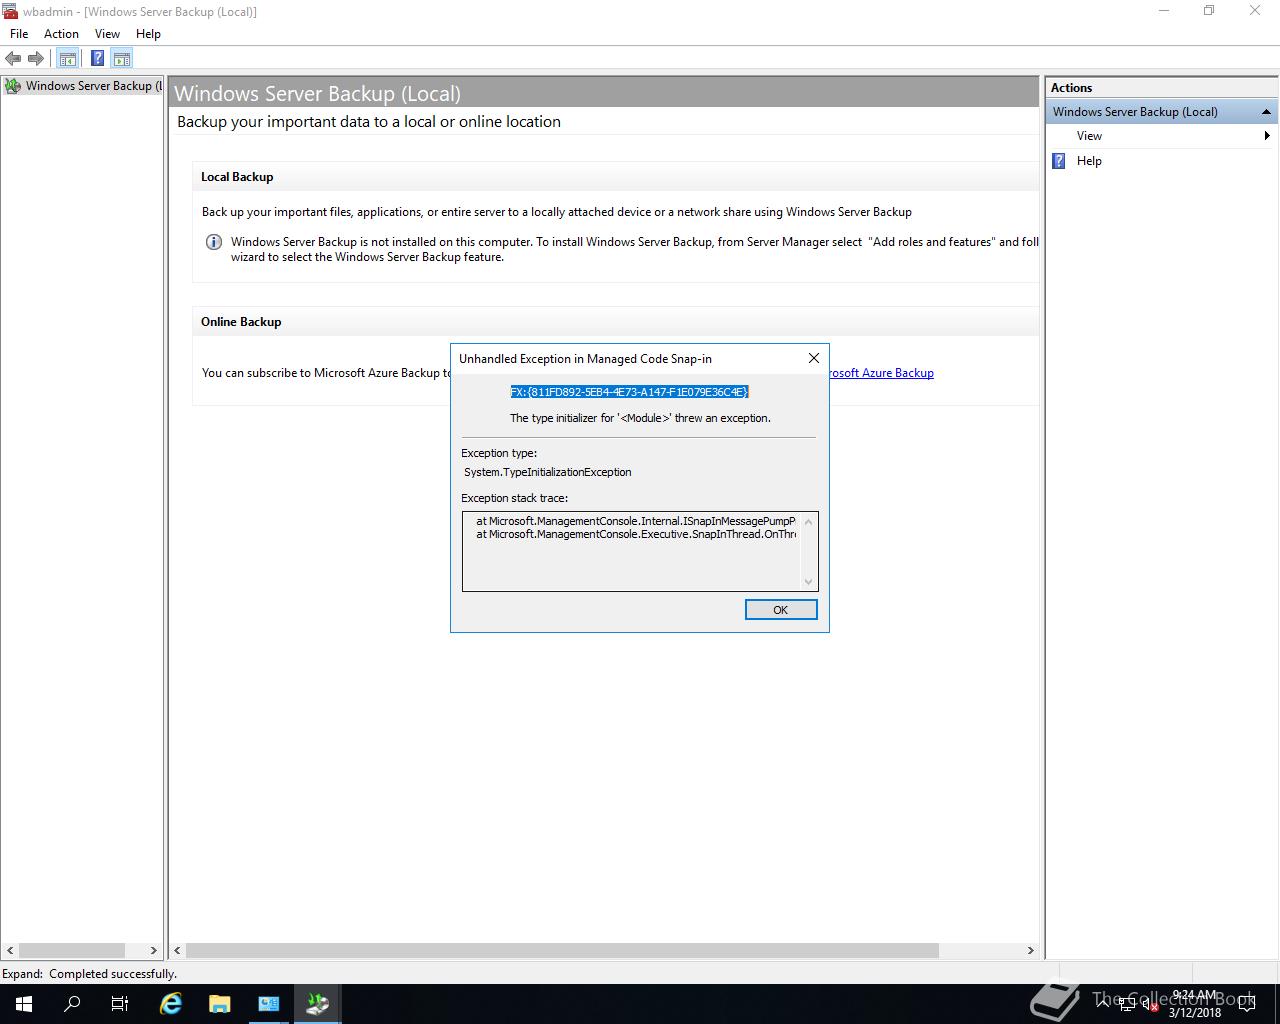Click the Online Backup section header
The width and height of the screenshot is (1280, 1024).
point(241,322)
